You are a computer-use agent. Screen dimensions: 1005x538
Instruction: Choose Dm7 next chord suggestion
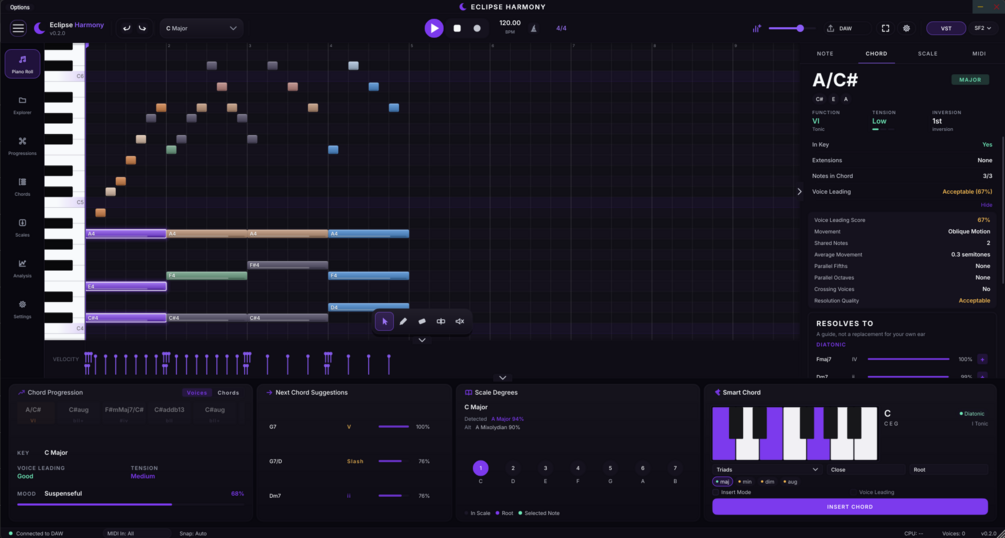350,496
